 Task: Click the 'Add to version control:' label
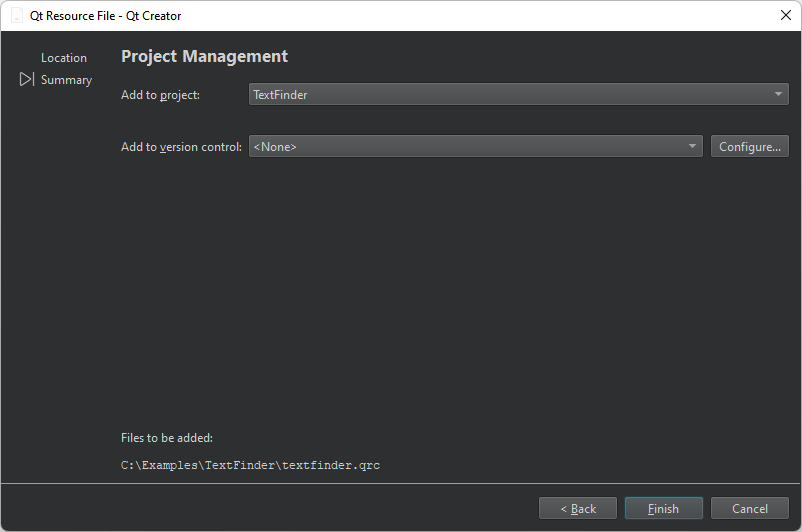pos(181,147)
